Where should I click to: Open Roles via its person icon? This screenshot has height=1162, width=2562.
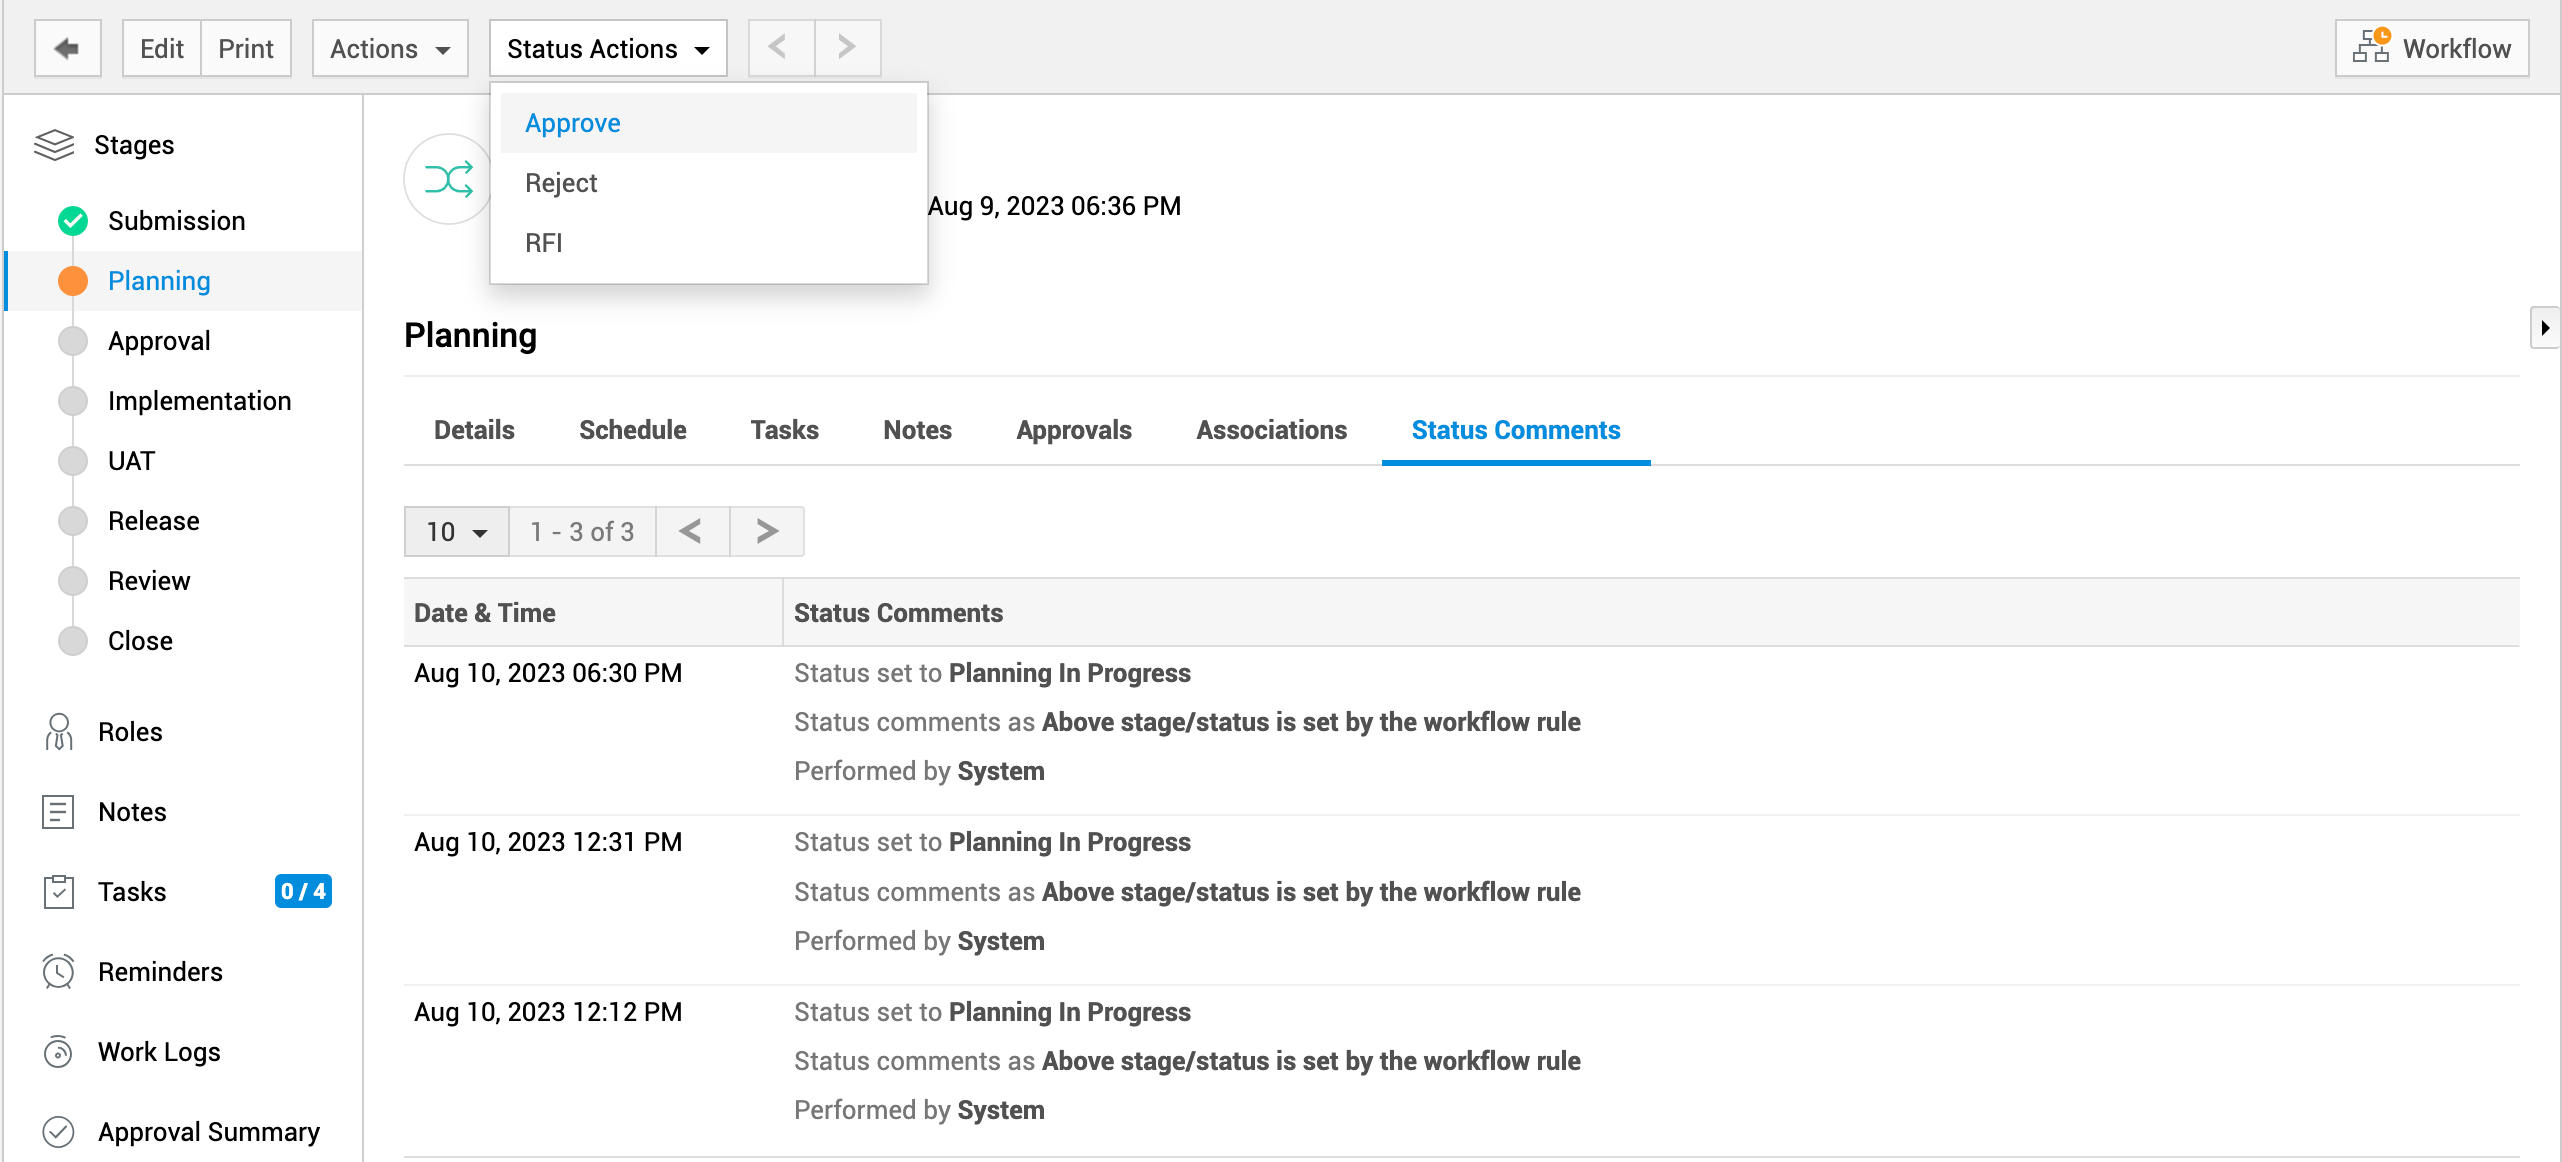tap(59, 732)
